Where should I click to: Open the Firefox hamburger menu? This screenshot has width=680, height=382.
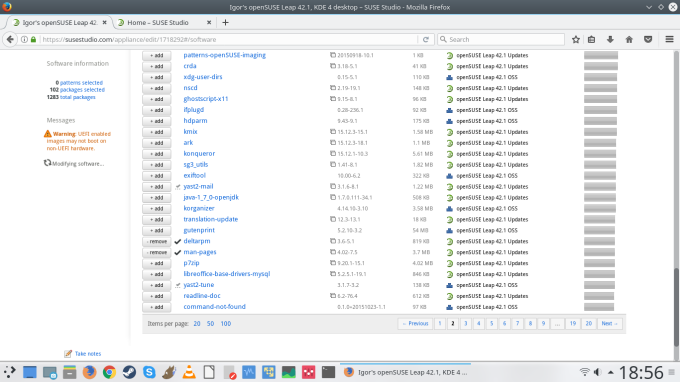[x=669, y=39]
